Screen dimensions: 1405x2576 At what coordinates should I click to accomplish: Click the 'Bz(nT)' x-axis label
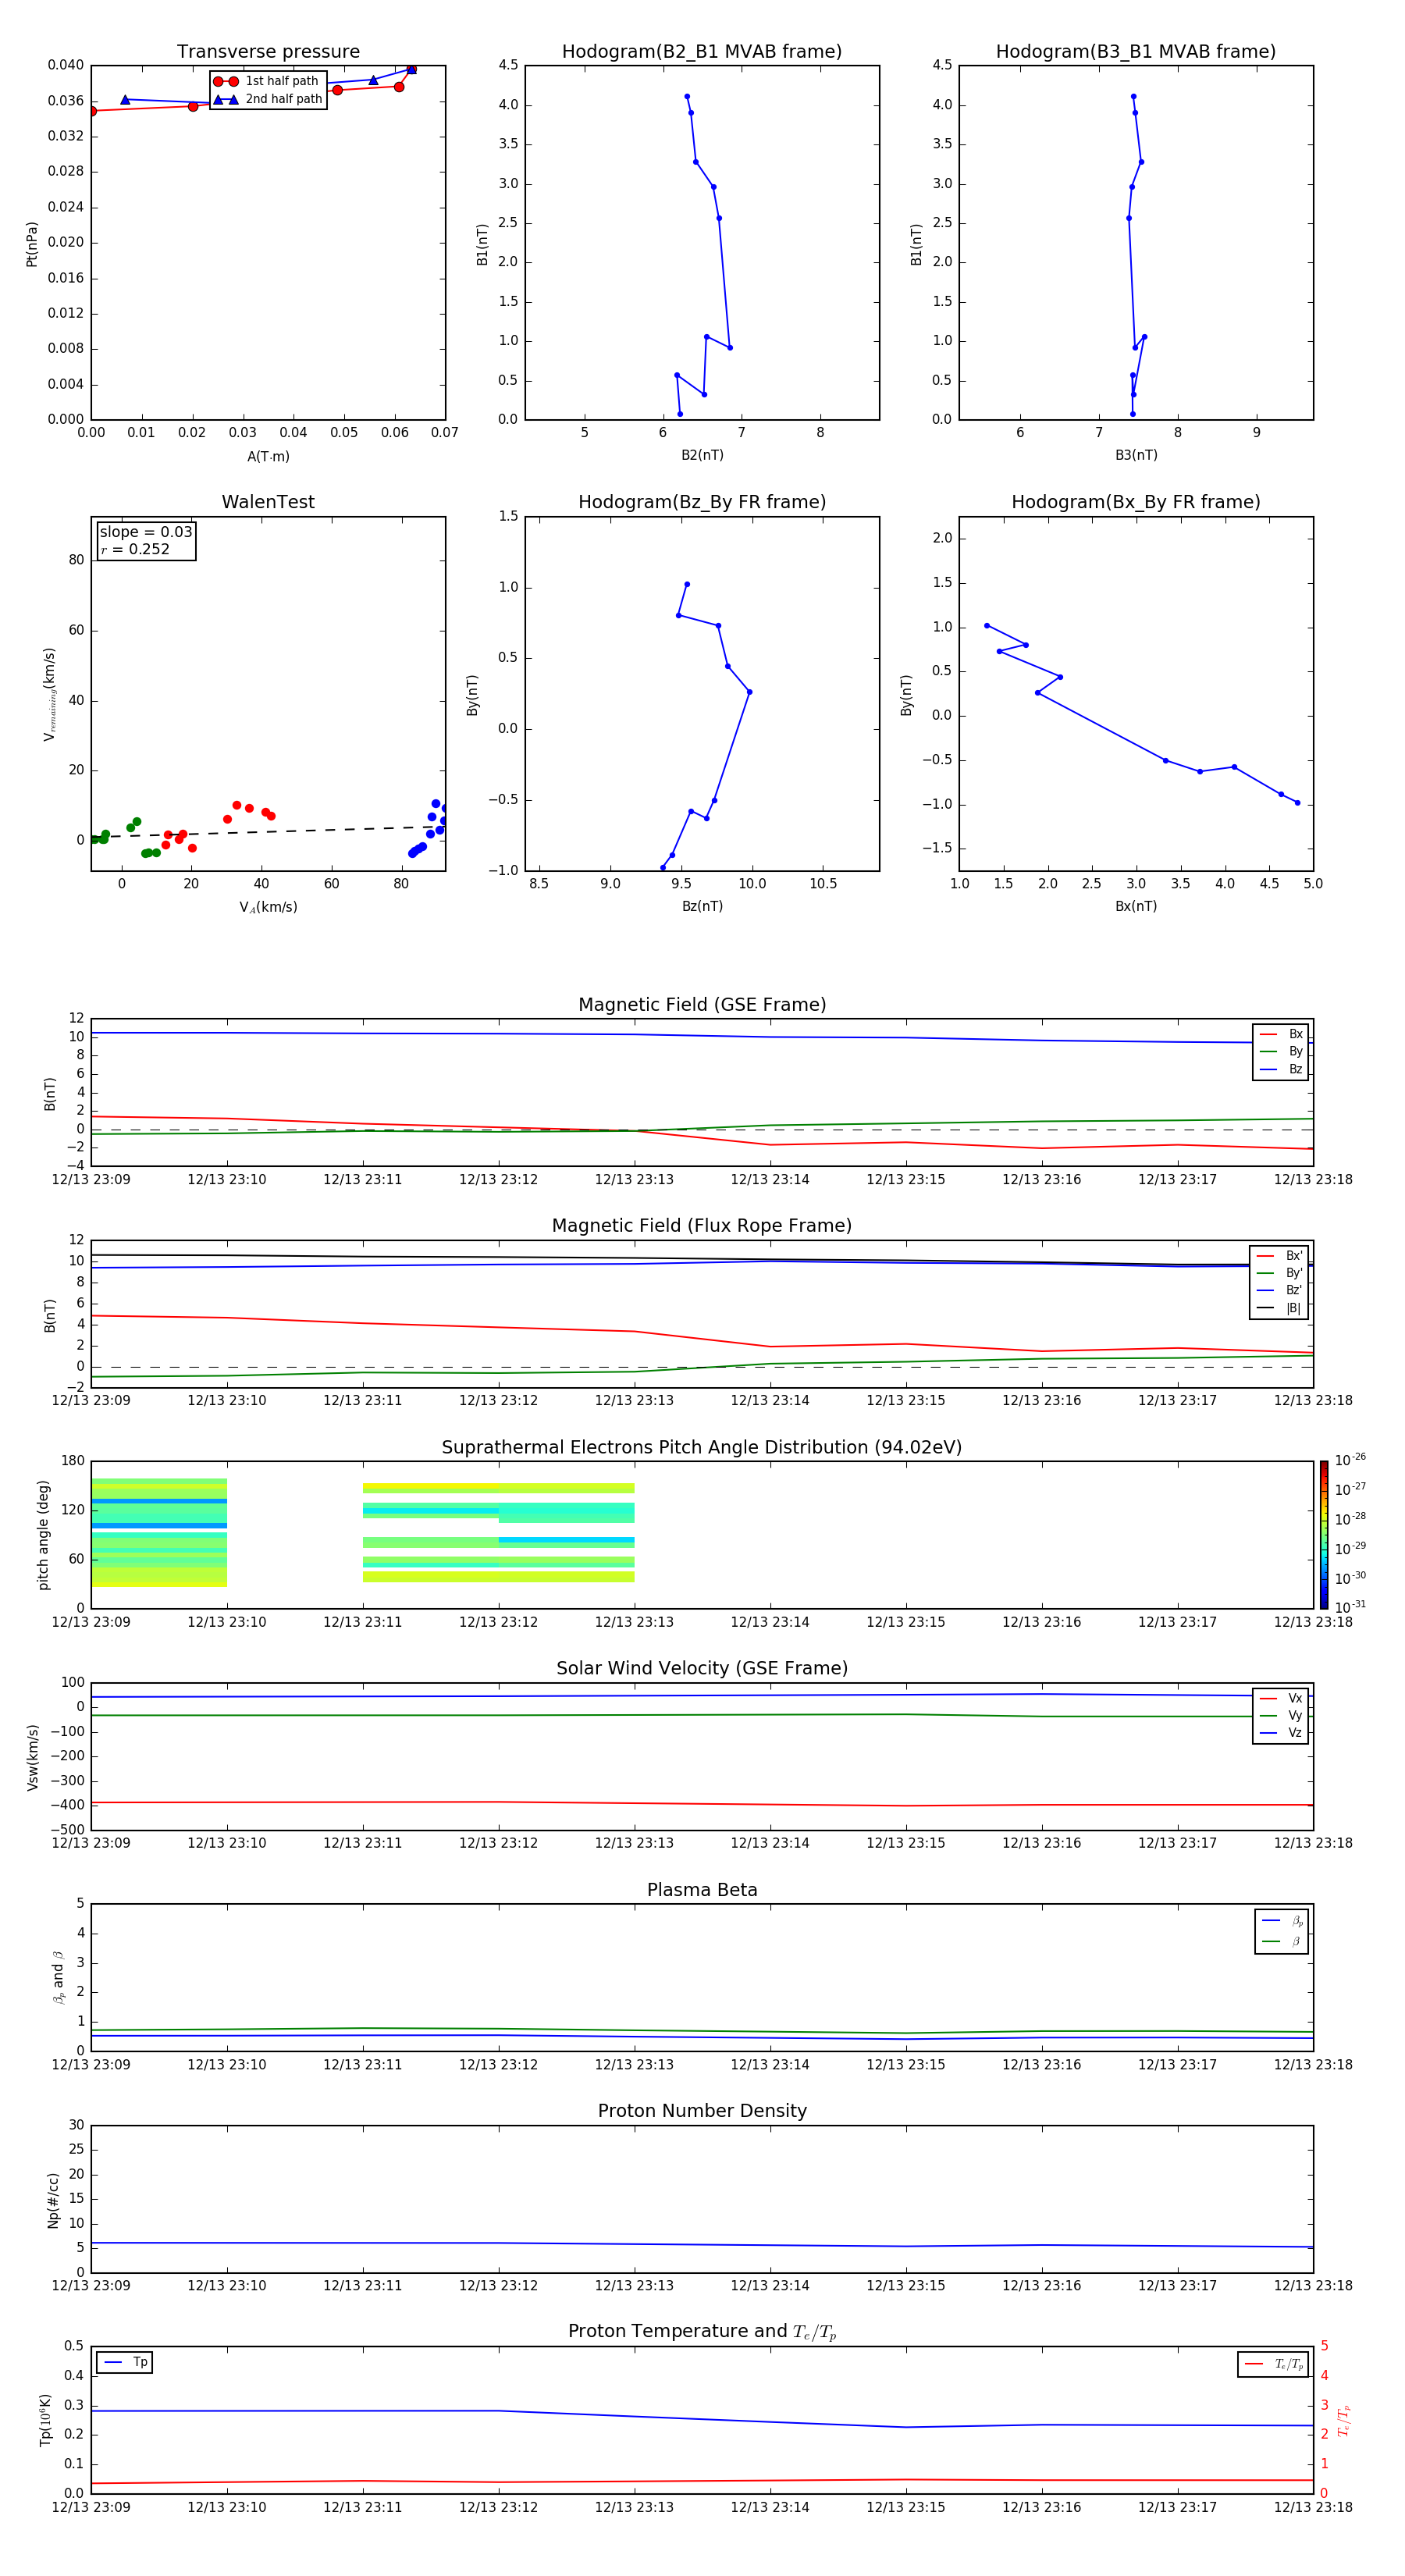[x=702, y=906]
